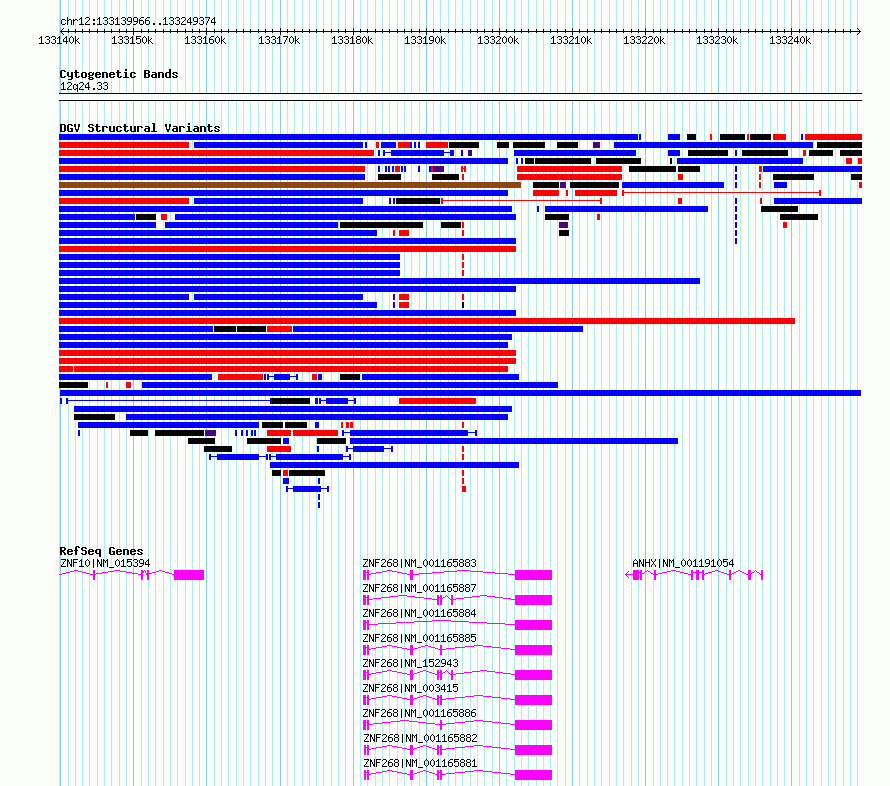Click the last exon block of ZNF268 NM_001165883
890x786 pixels.
coord(534,575)
